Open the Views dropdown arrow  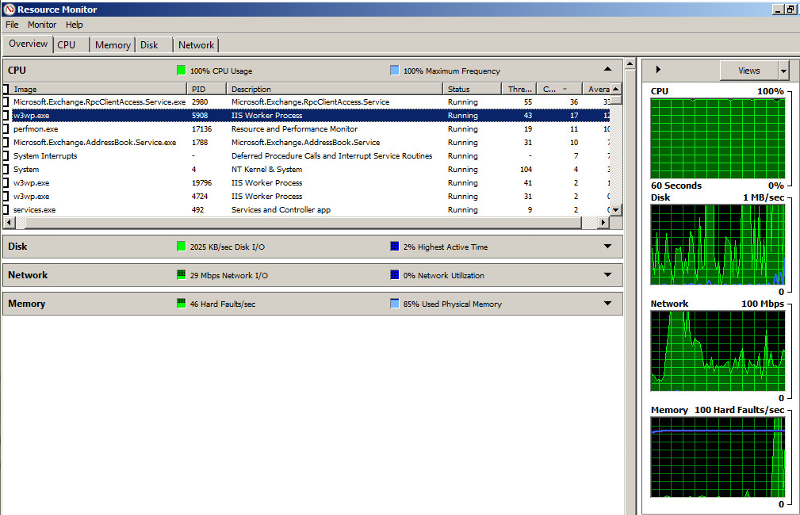tap(784, 70)
